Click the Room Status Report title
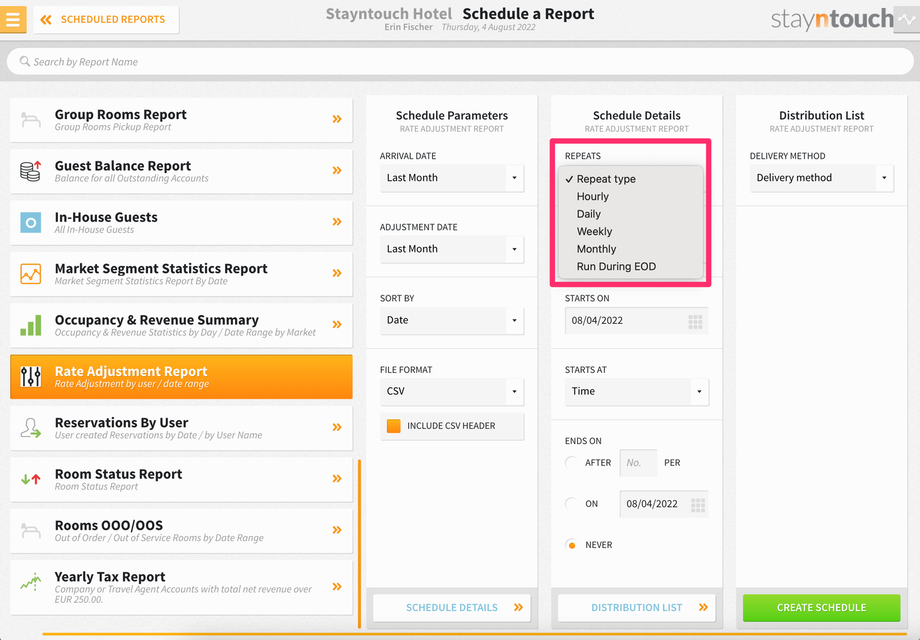 click(x=119, y=474)
